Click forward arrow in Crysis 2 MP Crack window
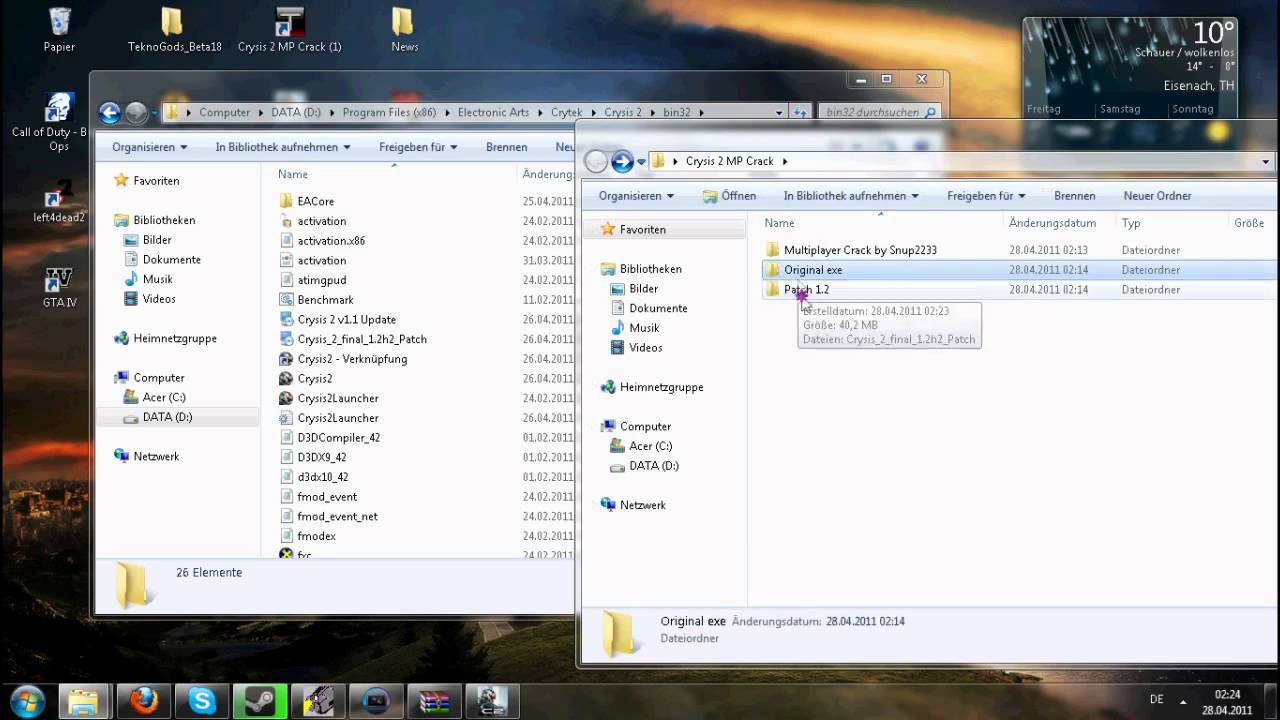1280x720 pixels. (622, 161)
